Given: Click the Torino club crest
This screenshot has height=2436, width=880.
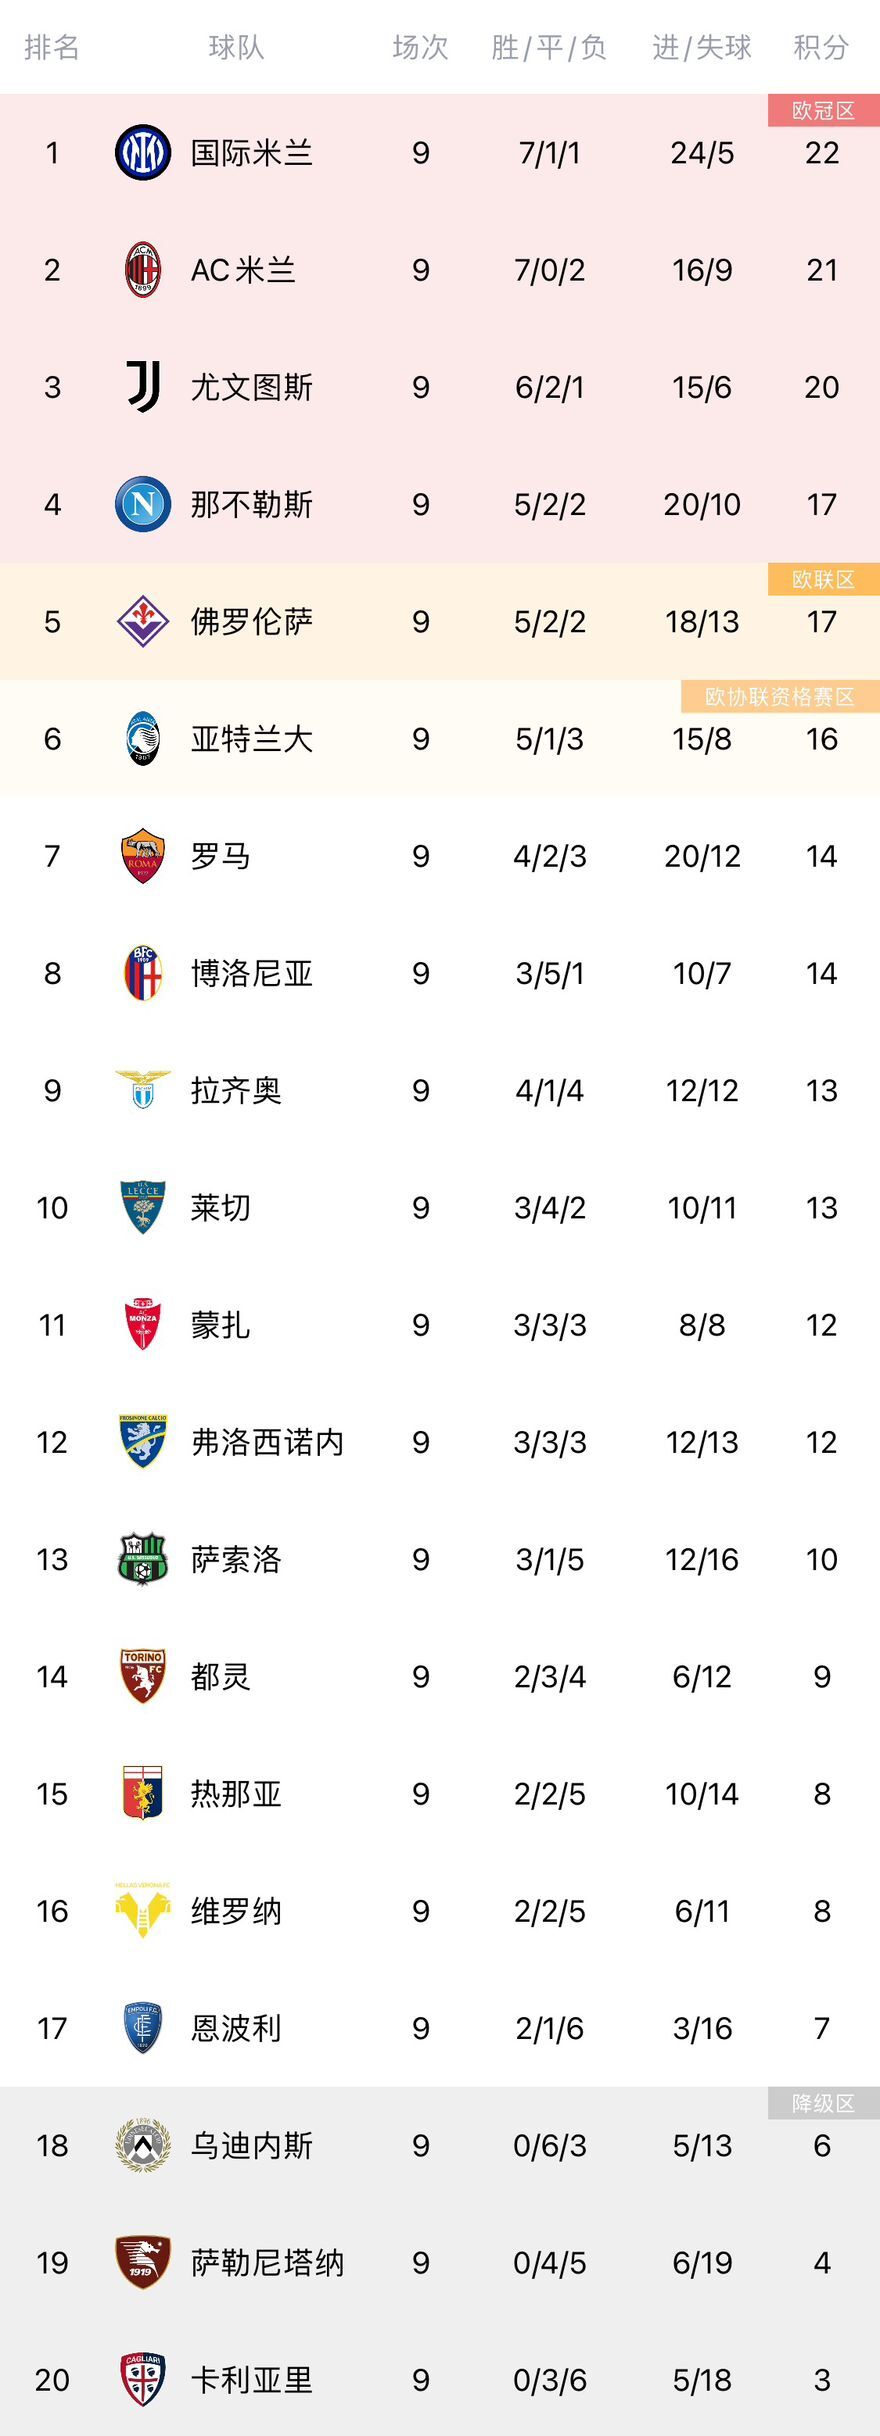Looking at the screenshot, I should pyautogui.click(x=143, y=1676).
